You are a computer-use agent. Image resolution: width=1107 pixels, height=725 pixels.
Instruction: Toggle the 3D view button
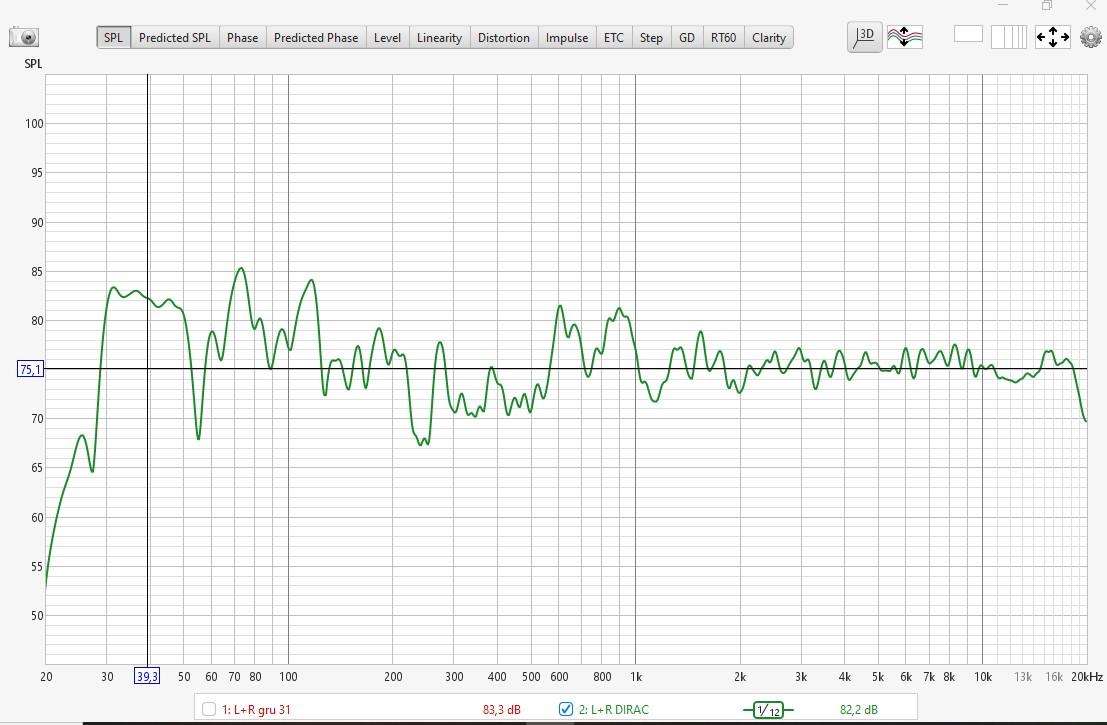click(864, 37)
